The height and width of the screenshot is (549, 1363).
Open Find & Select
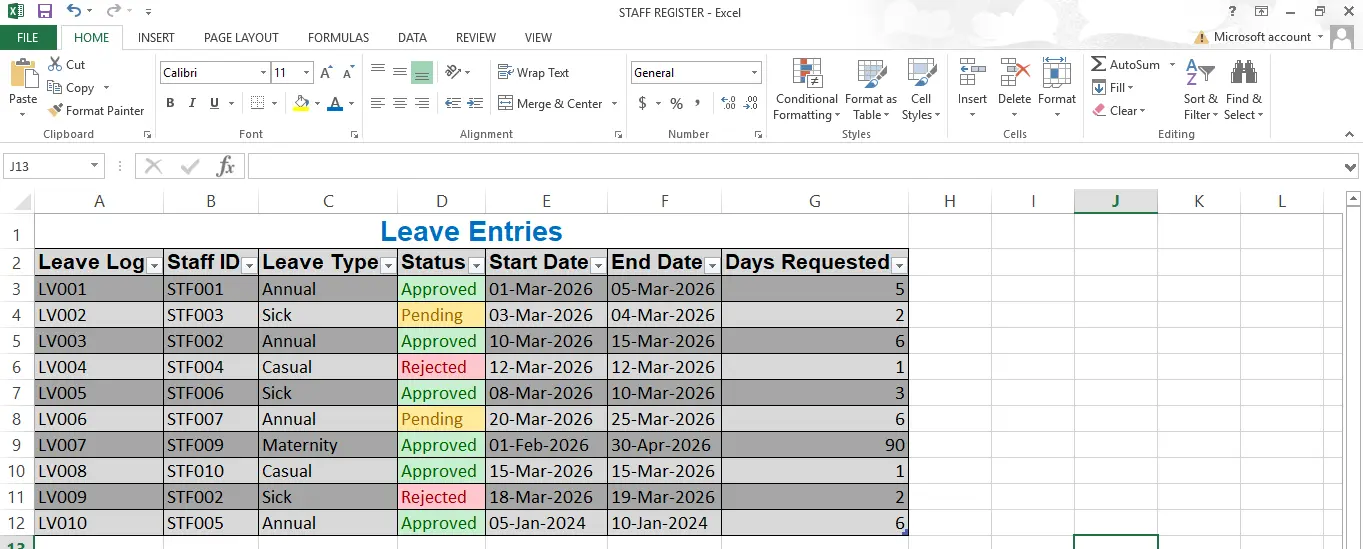[x=1244, y=89]
